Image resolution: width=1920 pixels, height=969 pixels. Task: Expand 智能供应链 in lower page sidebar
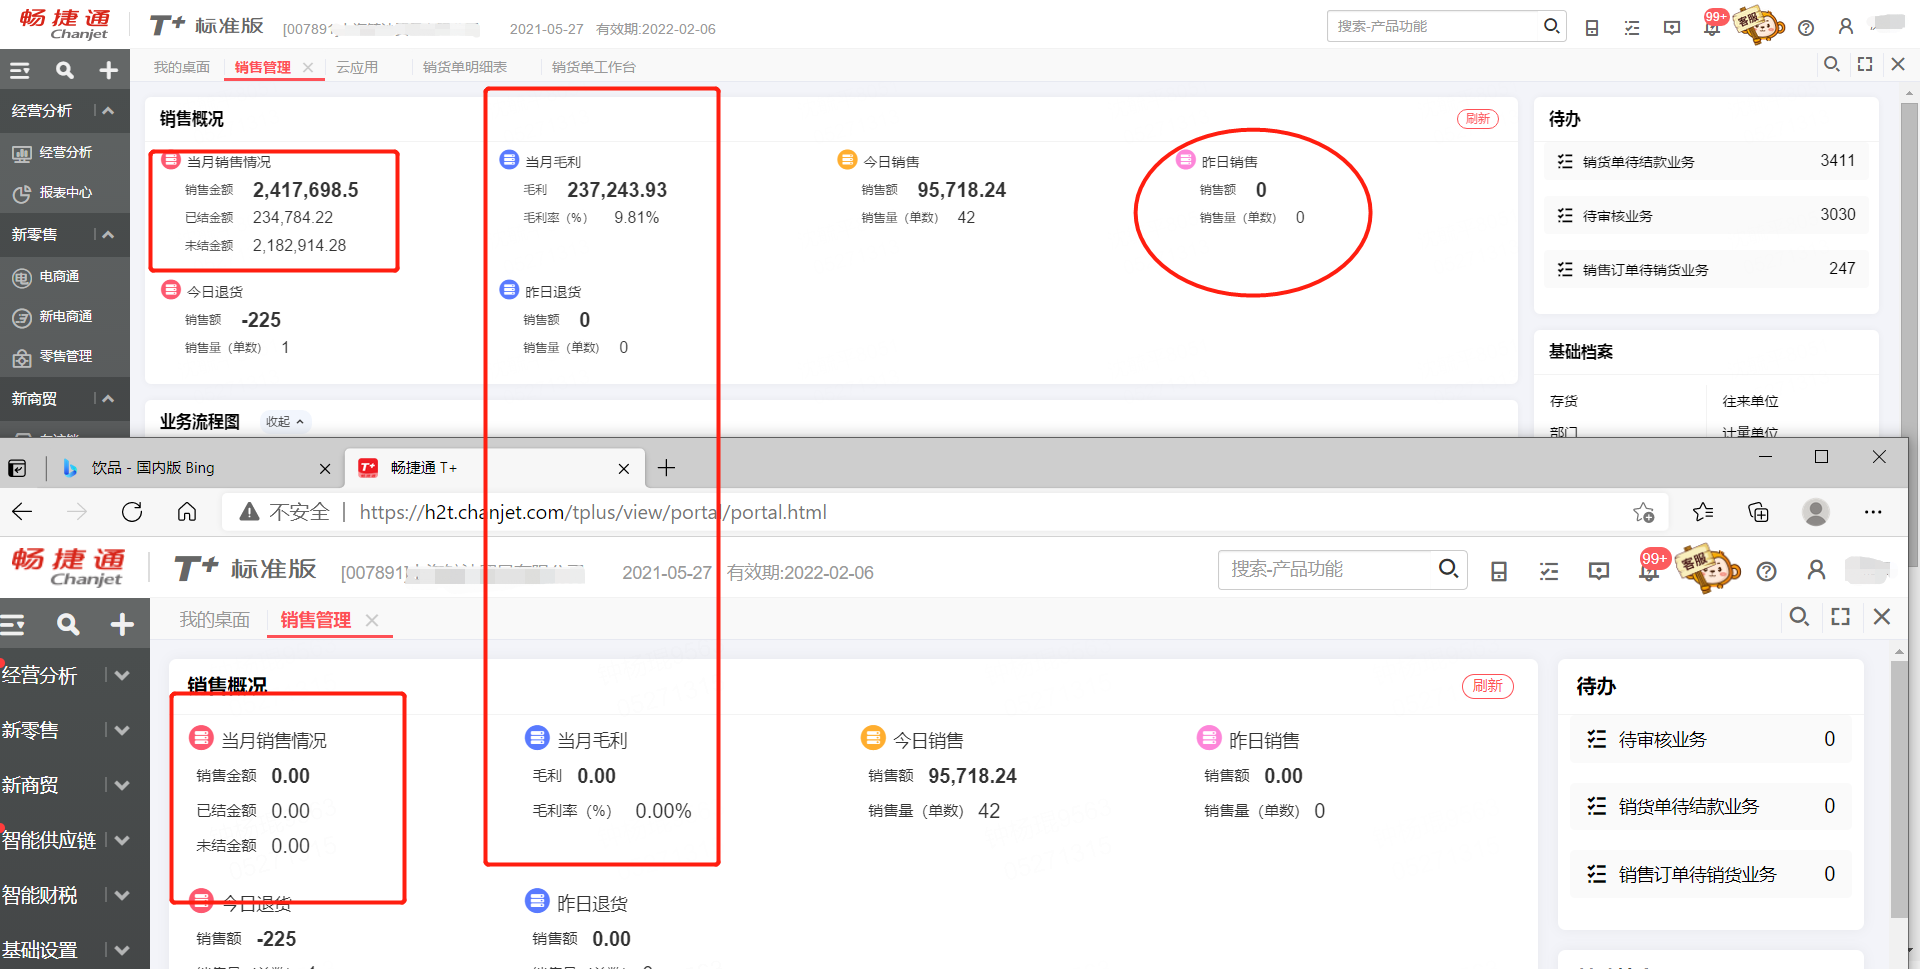tap(121, 840)
